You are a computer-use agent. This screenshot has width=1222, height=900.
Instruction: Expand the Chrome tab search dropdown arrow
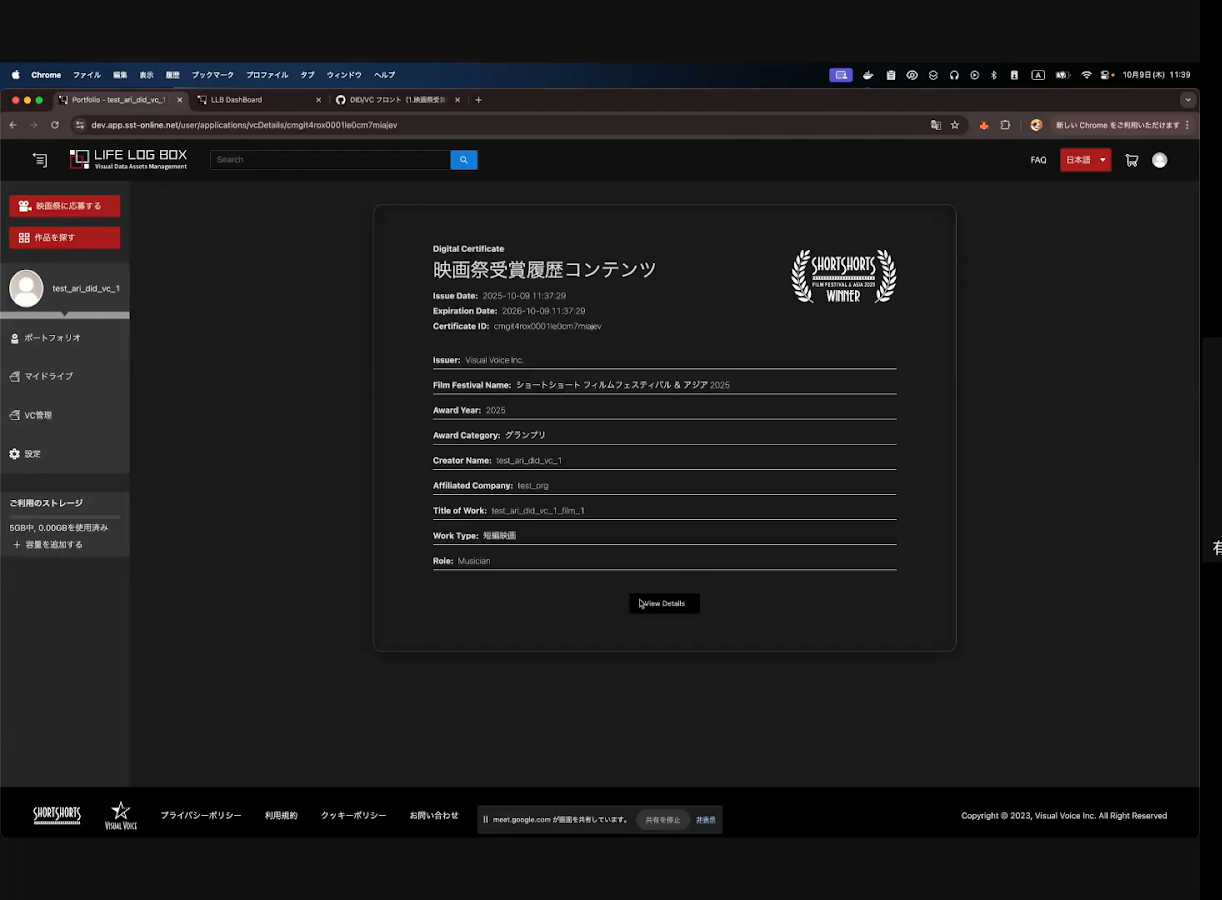point(1188,100)
